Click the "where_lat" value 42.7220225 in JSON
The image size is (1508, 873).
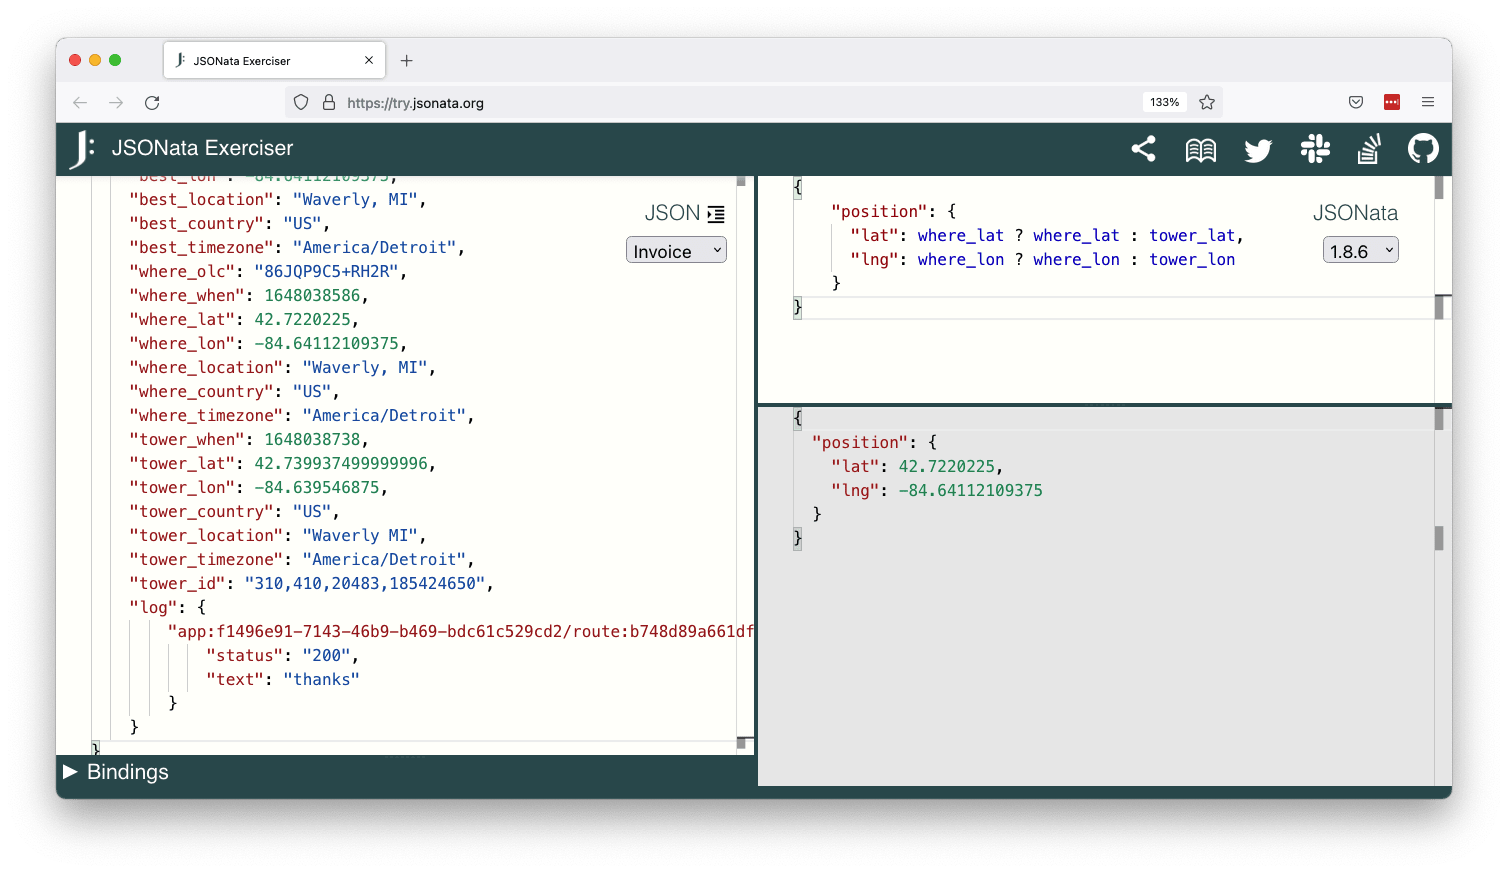click(x=302, y=320)
